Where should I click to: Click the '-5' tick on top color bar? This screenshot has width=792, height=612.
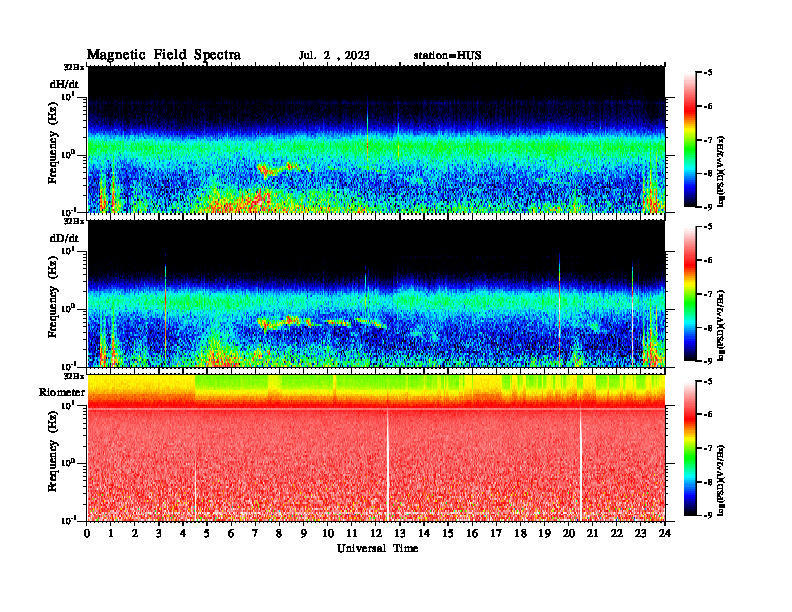(708, 73)
